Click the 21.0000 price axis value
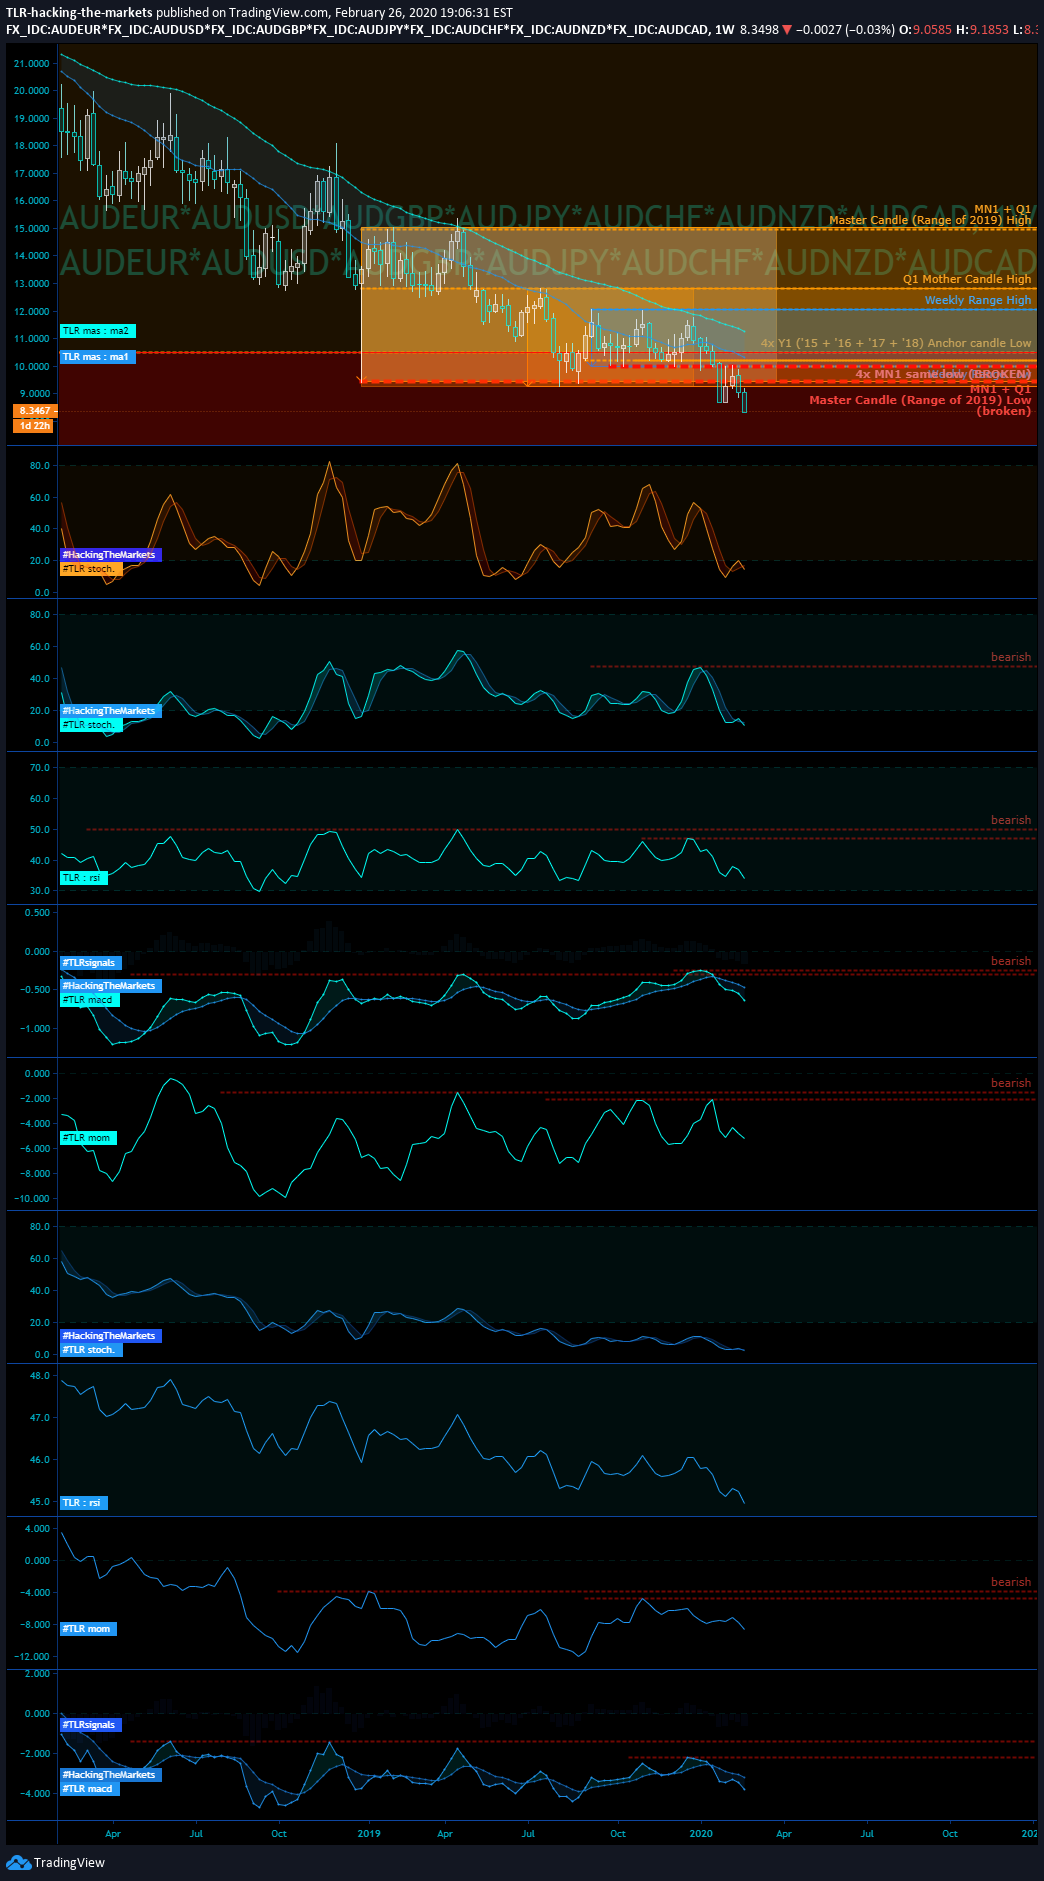The height and width of the screenshot is (1881, 1044). (32, 63)
